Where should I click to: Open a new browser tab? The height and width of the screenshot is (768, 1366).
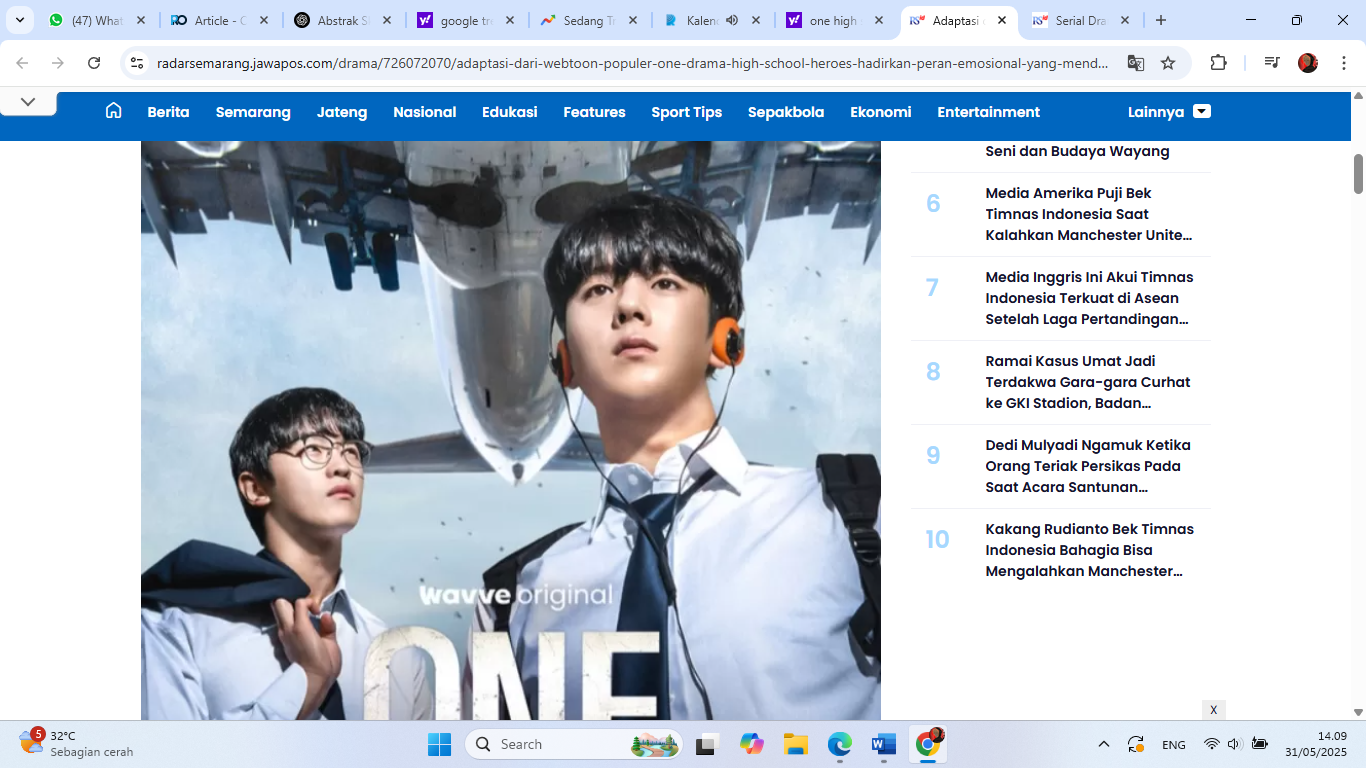coord(1161,20)
